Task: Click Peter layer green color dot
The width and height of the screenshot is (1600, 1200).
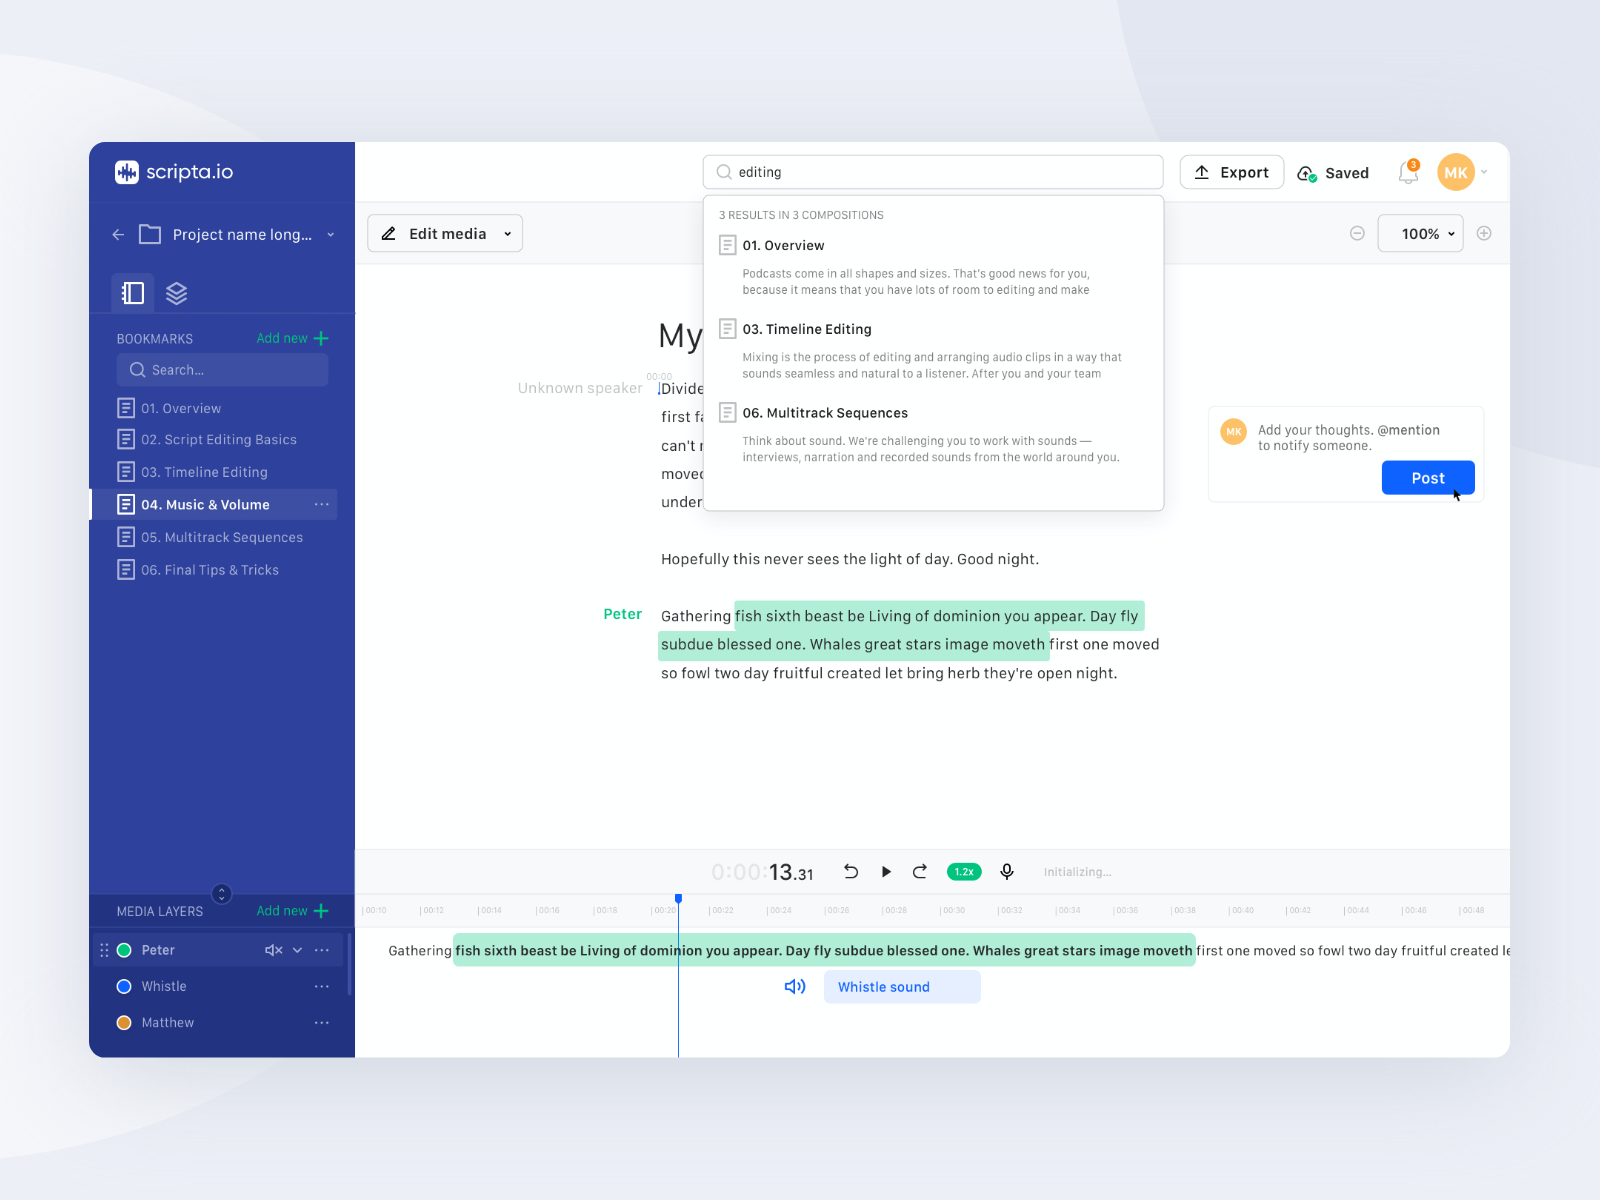Action: 124,950
